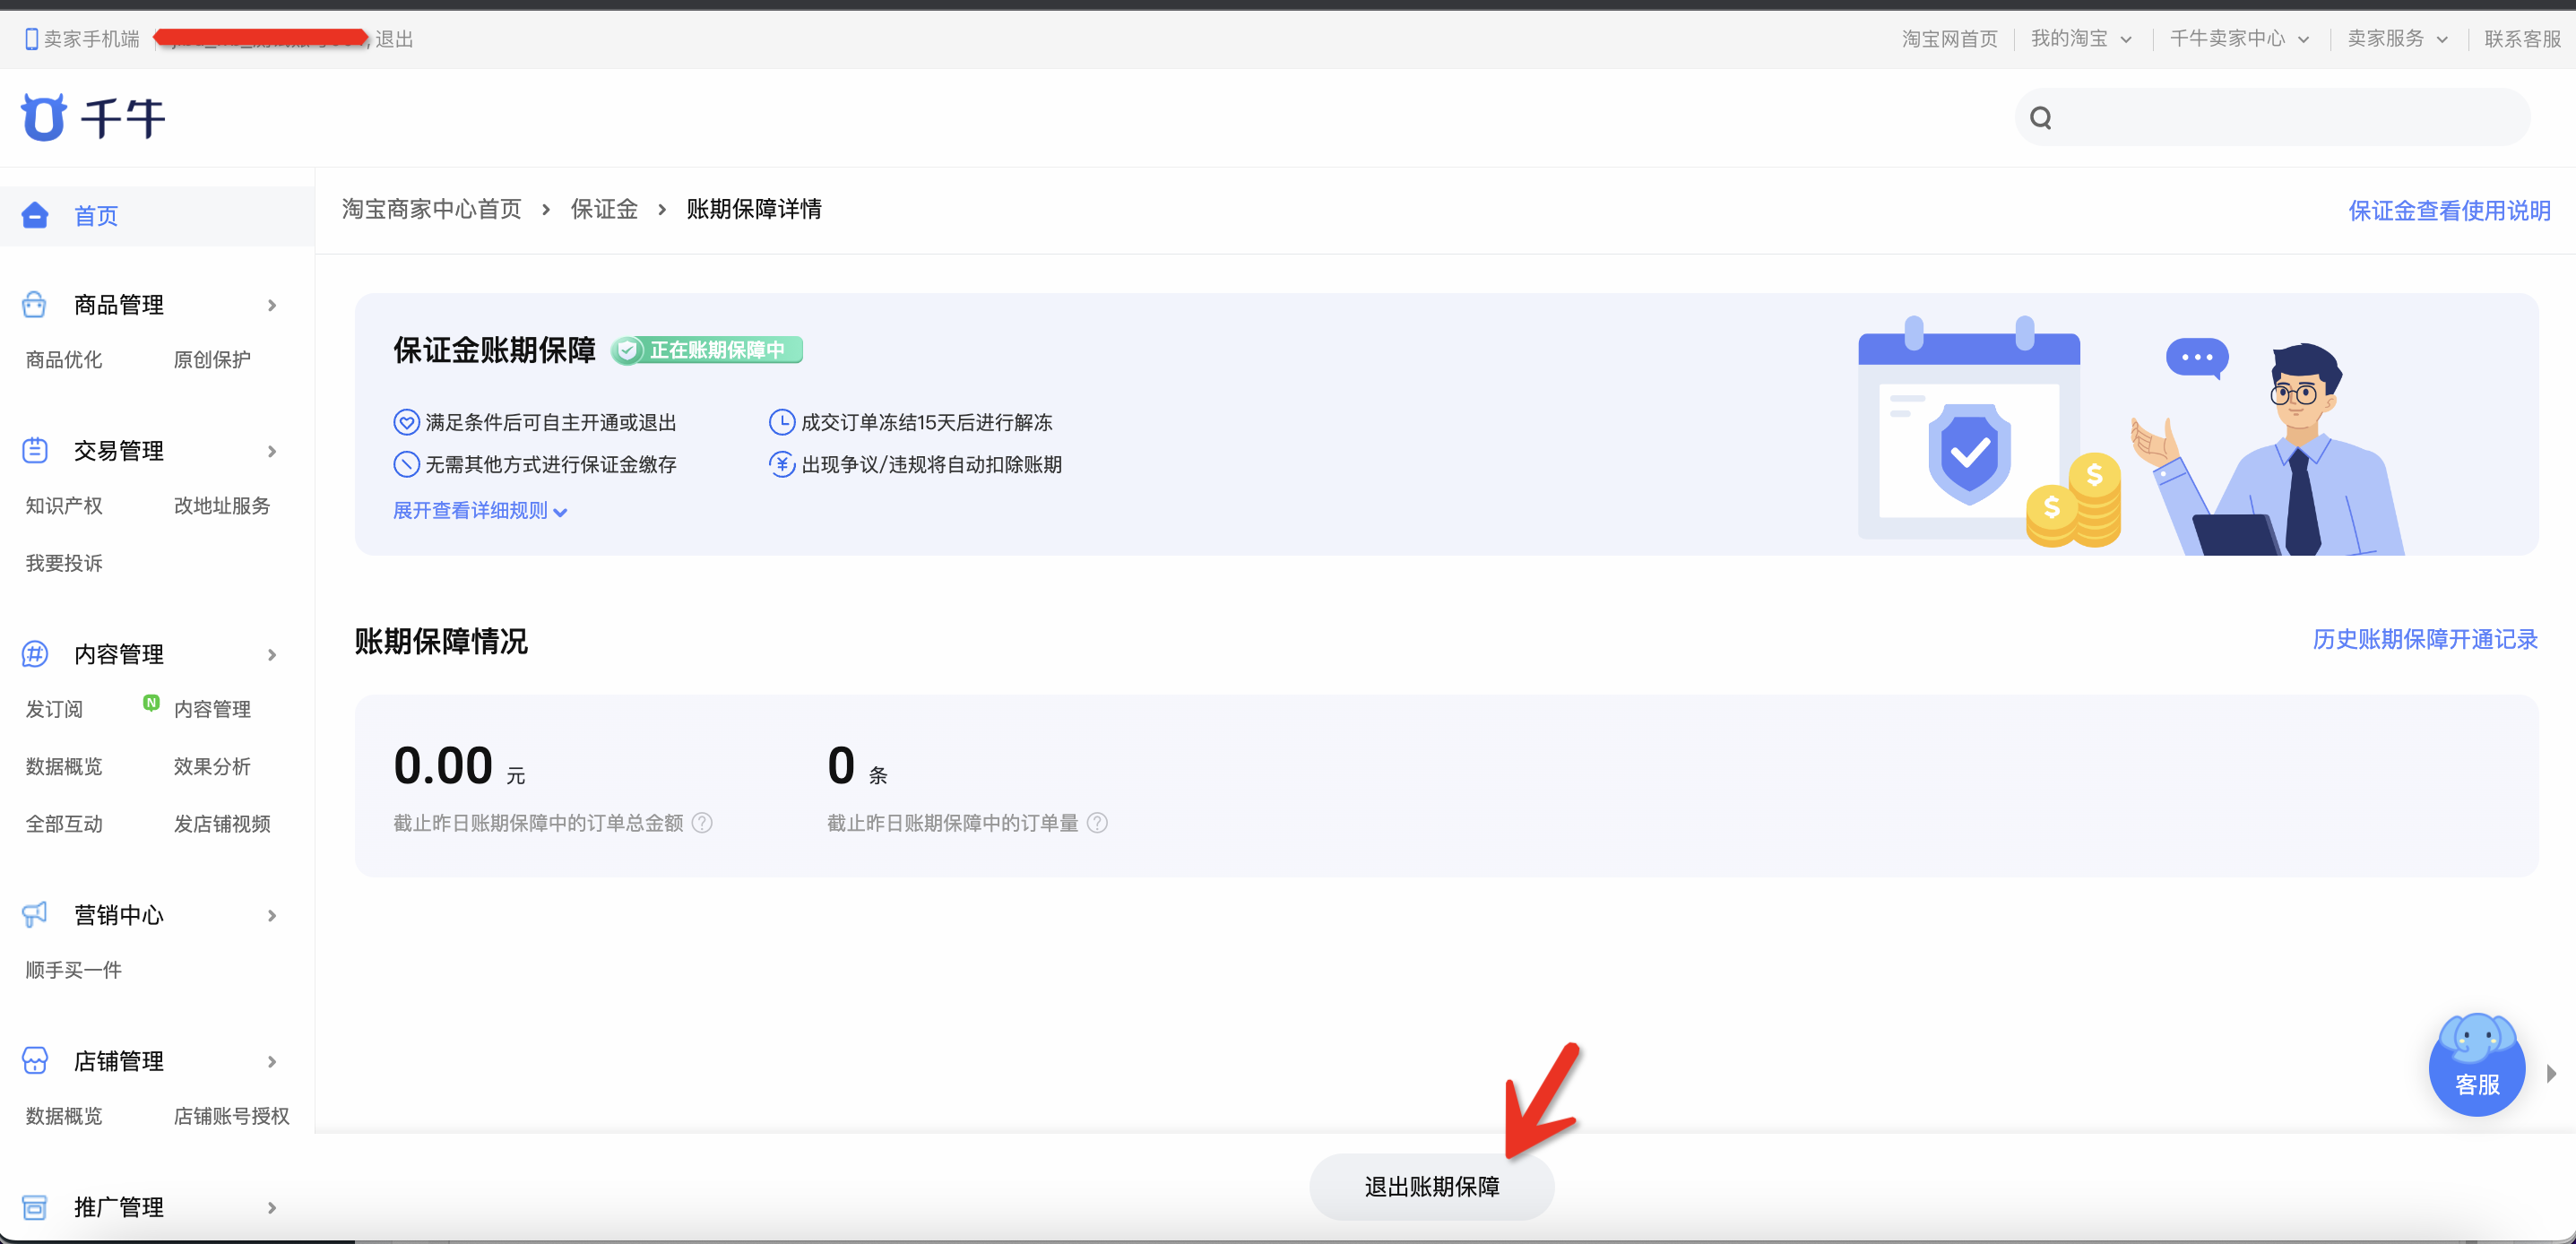The image size is (2576, 1244).
Task: Open 原创保护 sidebar item
Action: (212, 359)
